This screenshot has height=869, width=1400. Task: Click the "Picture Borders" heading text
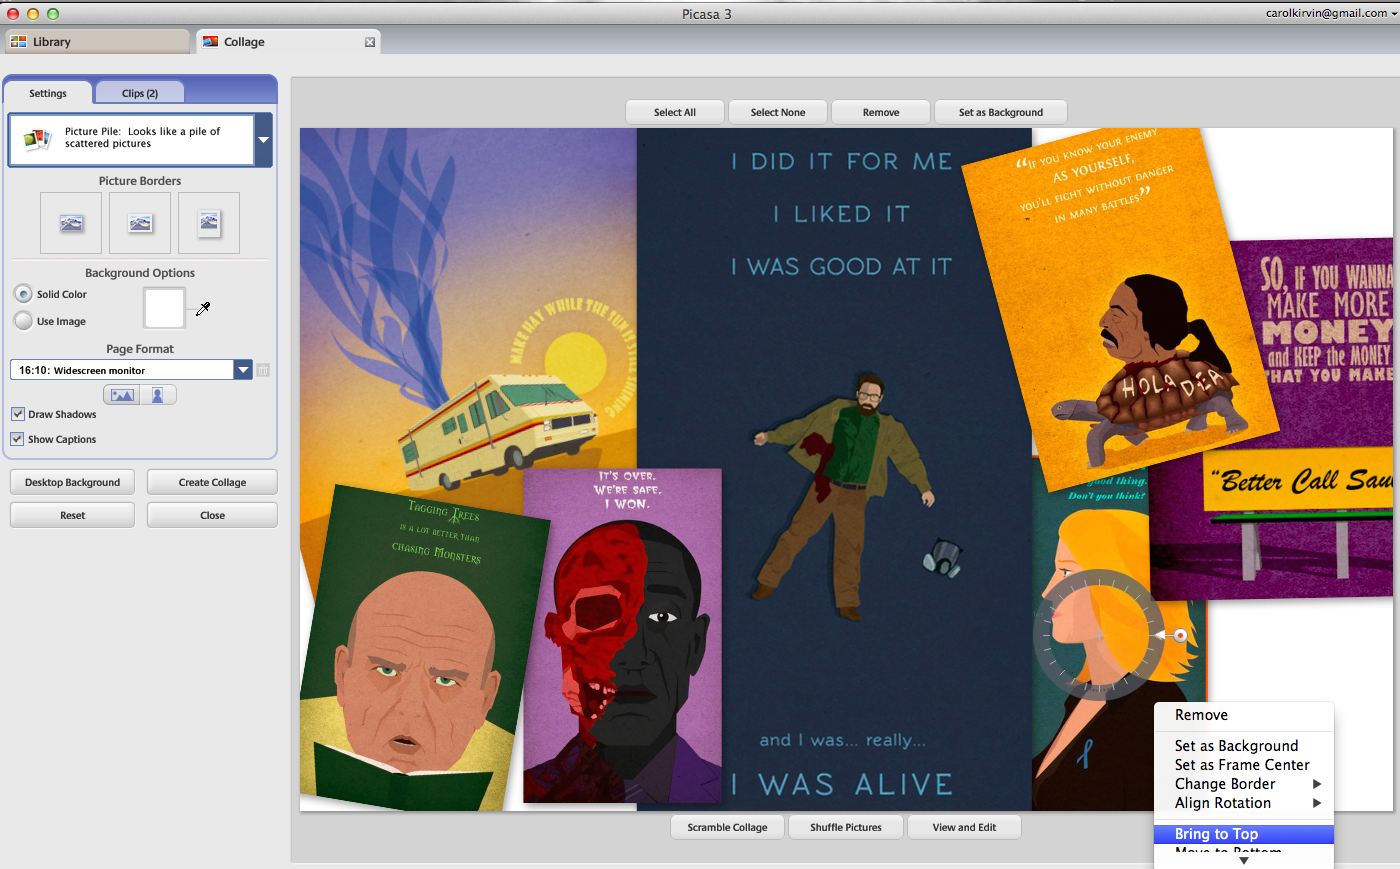click(x=140, y=181)
